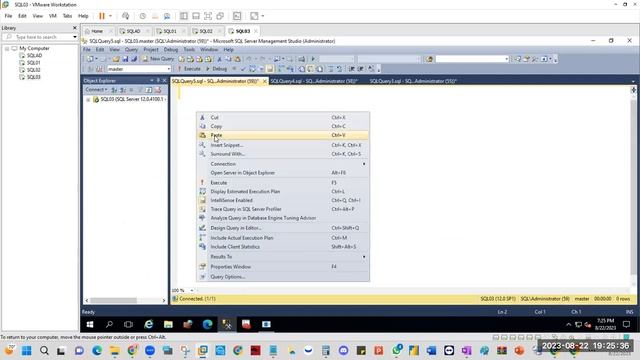Collapse the My Computer library node

coord(7,49)
